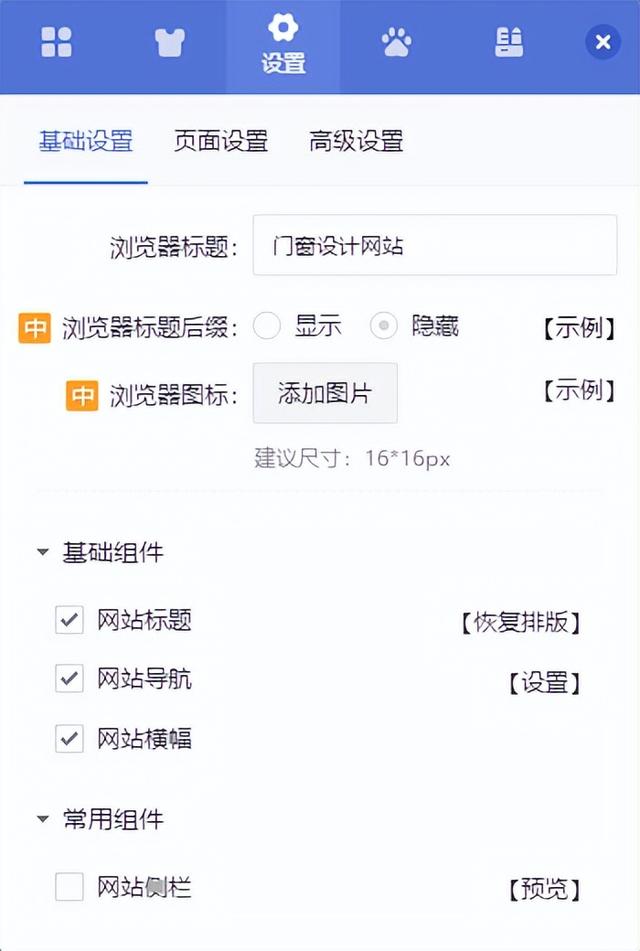Image resolution: width=640 pixels, height=951 pixels.
Task: Toggle the 网站导航 checkbox
Action: tap(68, 679)
